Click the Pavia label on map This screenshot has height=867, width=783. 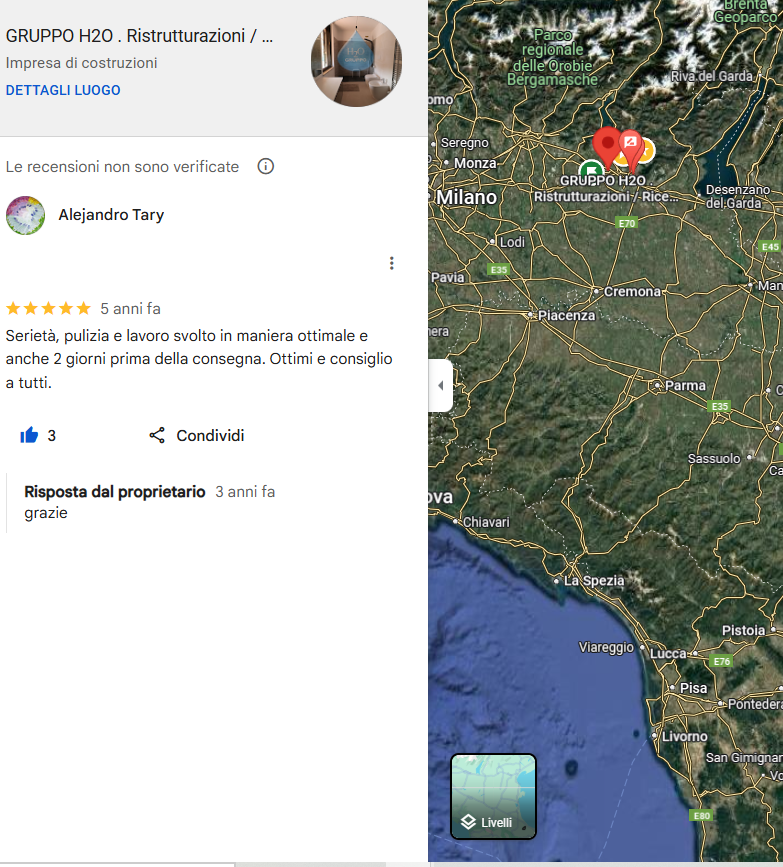pos(447,277)
